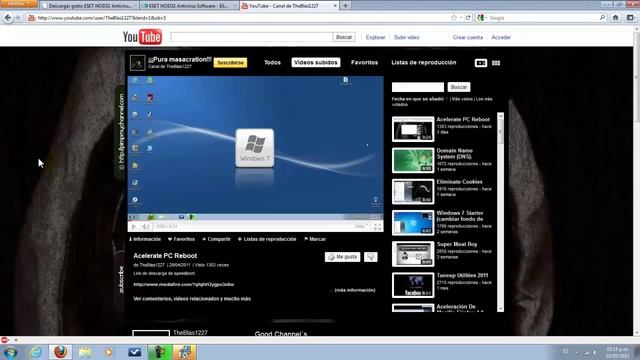Expand the Información section

145,239
